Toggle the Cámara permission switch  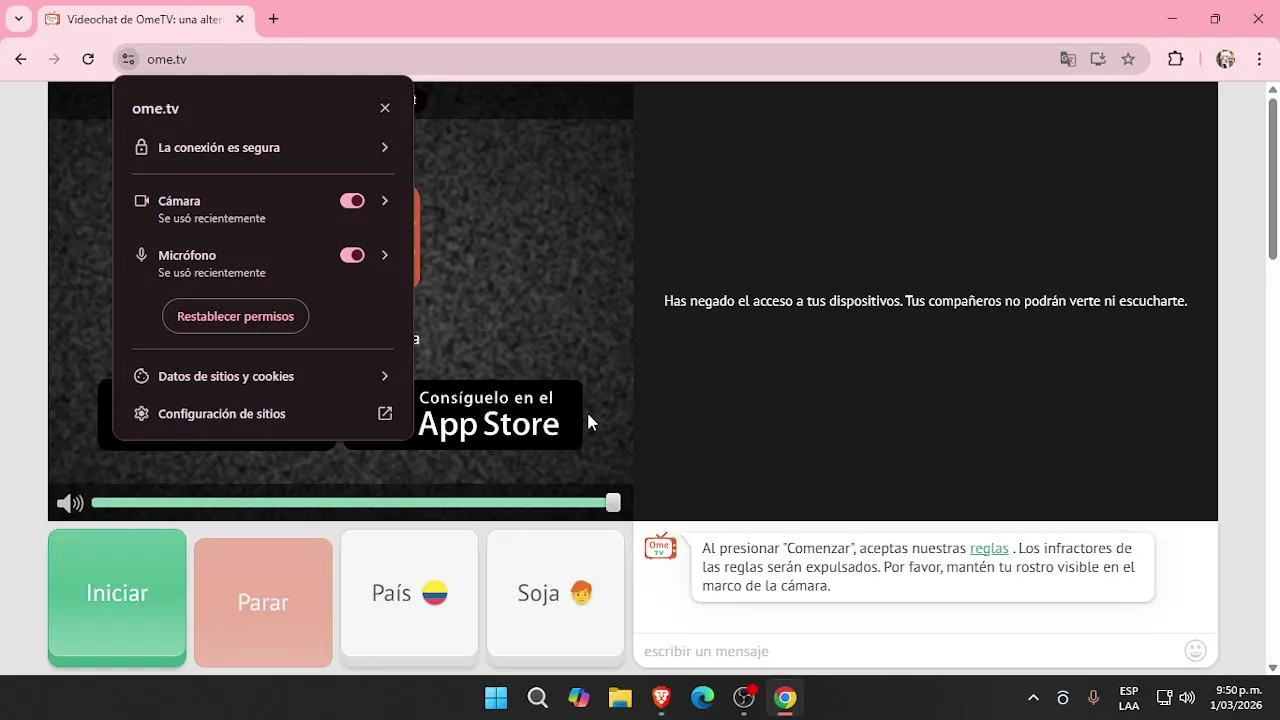click(352, 201)
